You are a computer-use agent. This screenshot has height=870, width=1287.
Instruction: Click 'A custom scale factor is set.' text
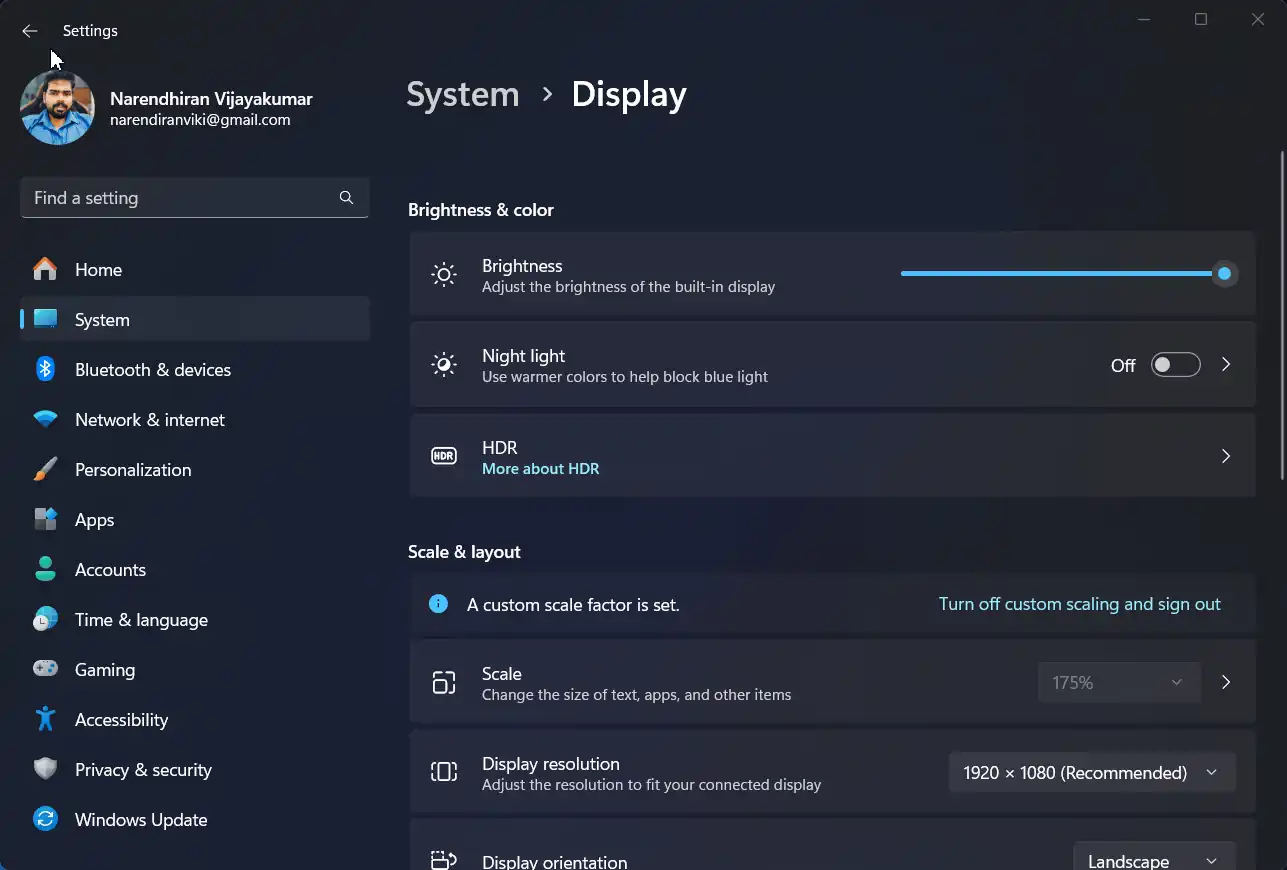(573, 605)
